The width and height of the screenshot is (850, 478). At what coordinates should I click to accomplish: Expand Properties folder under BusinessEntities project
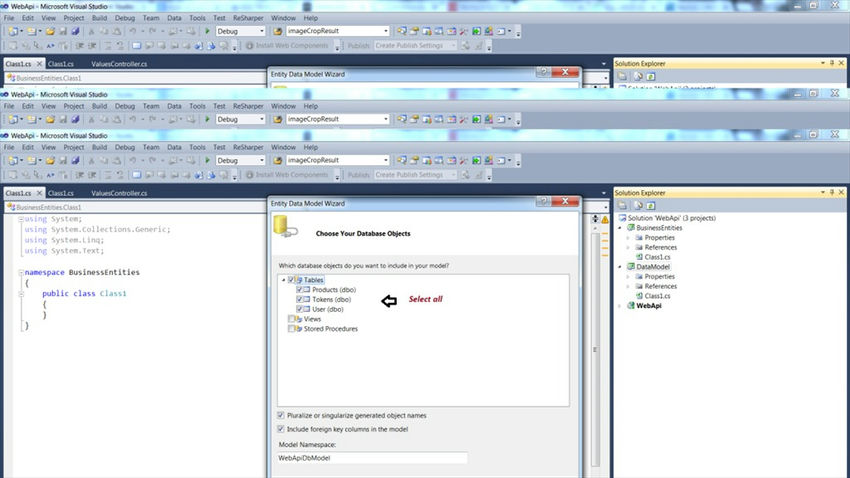click(x=629, y=237)
